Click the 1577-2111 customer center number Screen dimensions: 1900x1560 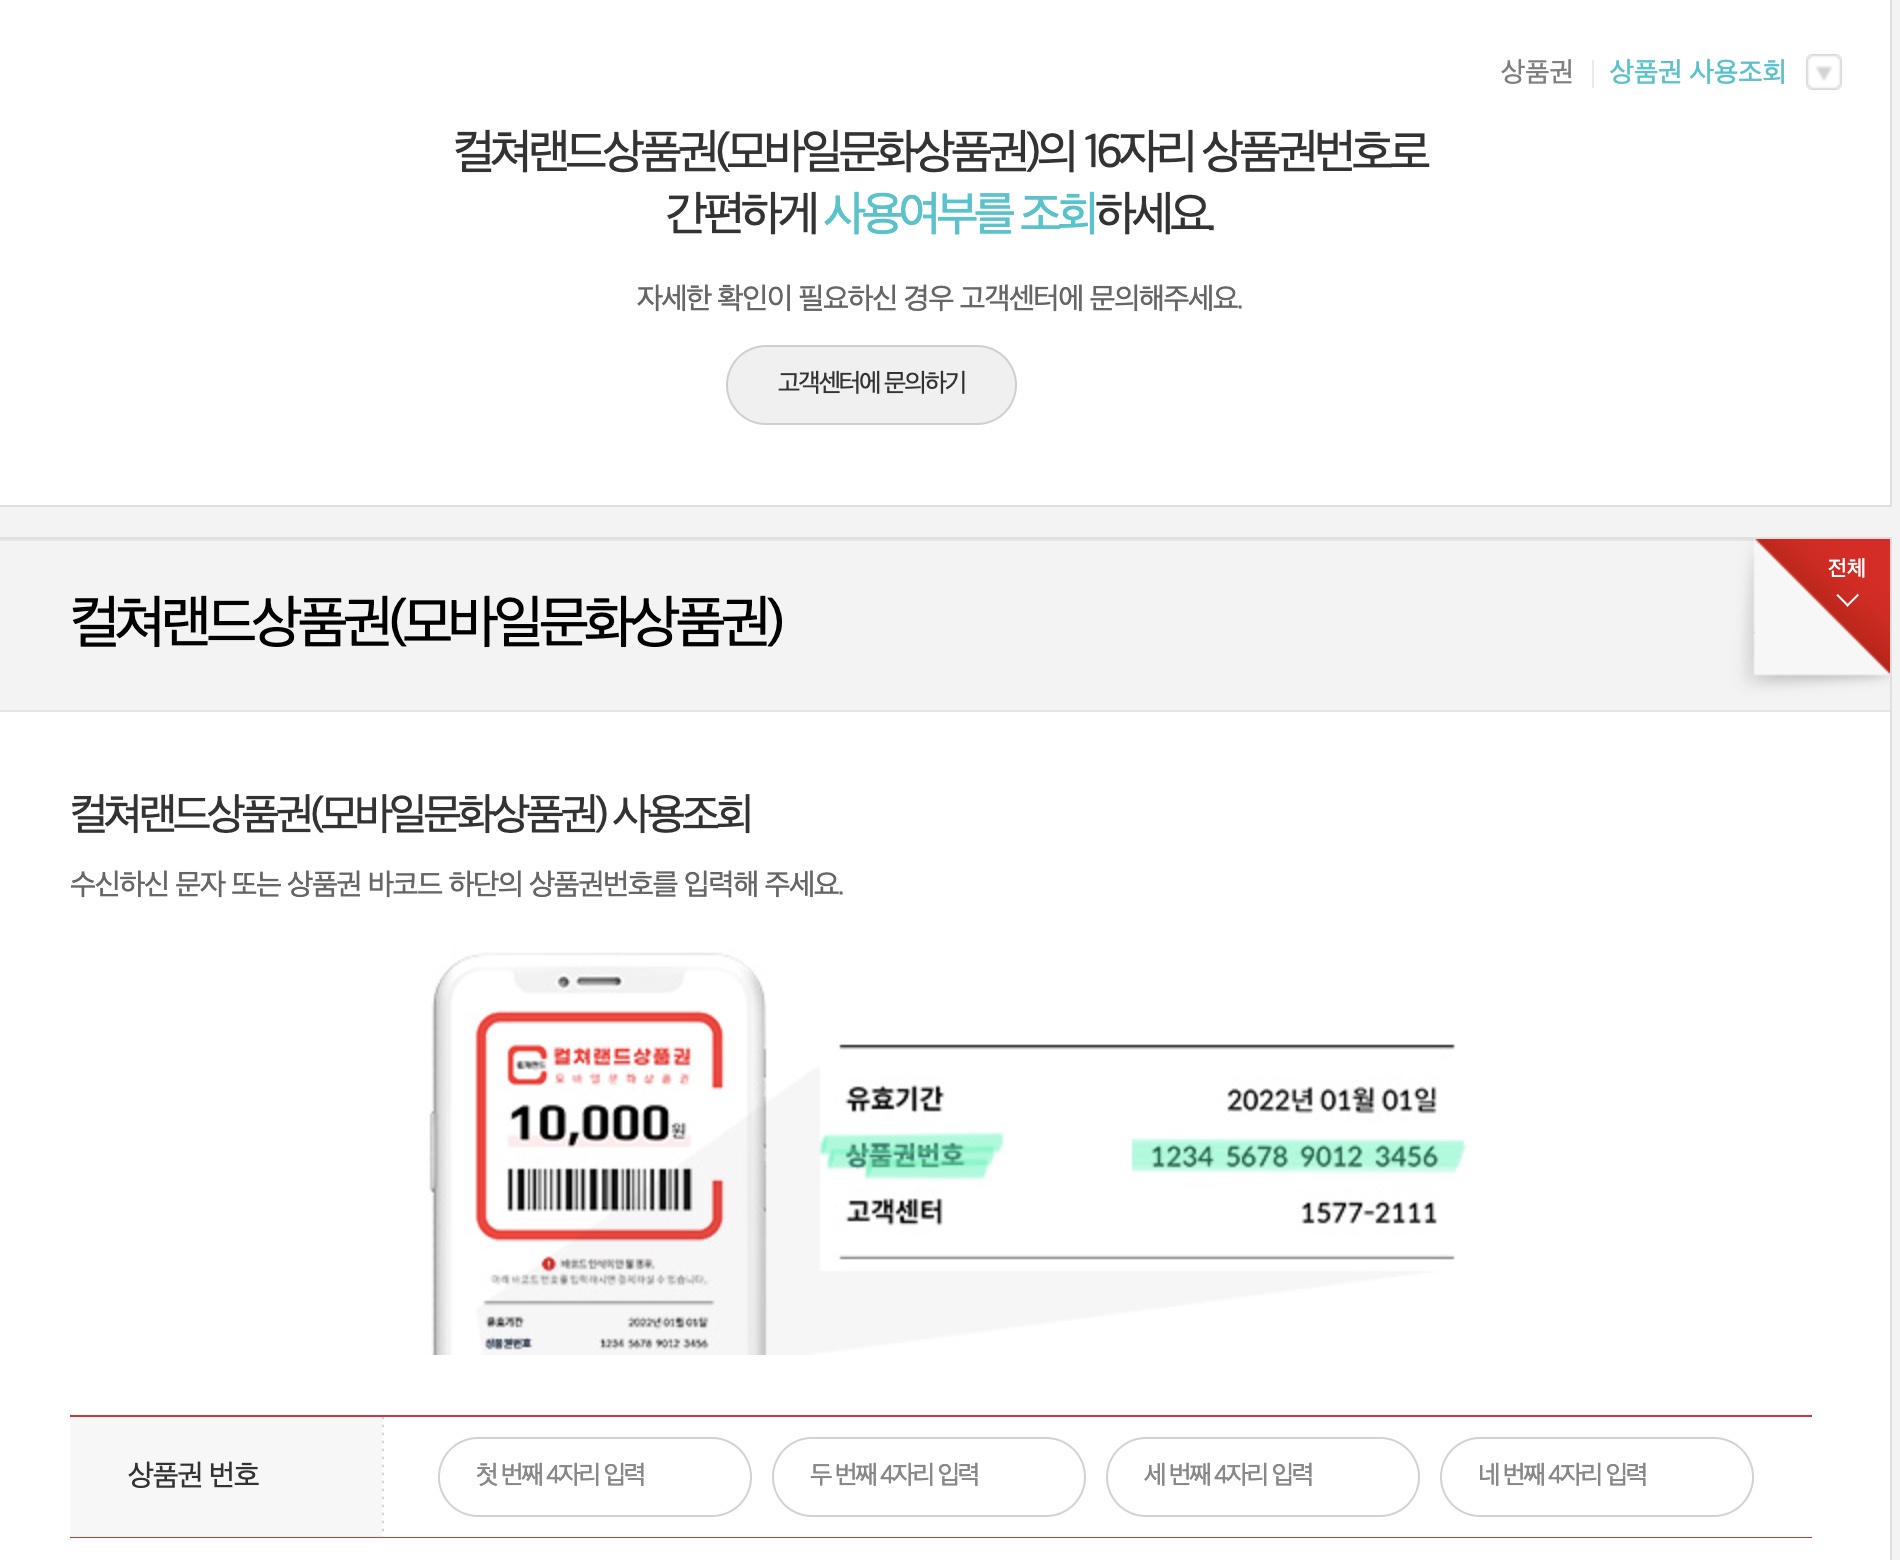click(1368, 1213)
